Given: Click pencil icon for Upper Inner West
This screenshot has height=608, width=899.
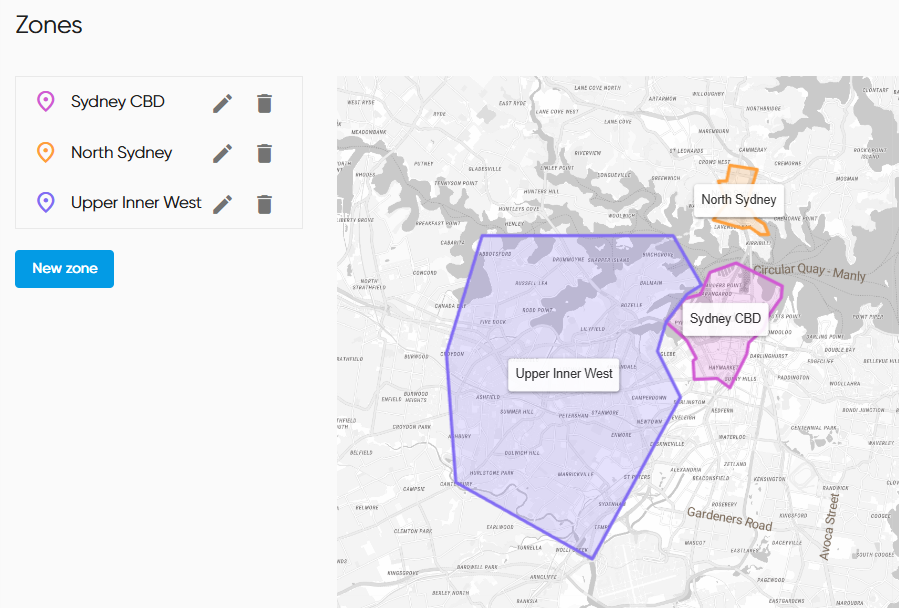Looking at the screenshot, I should (x=222, y=204).
